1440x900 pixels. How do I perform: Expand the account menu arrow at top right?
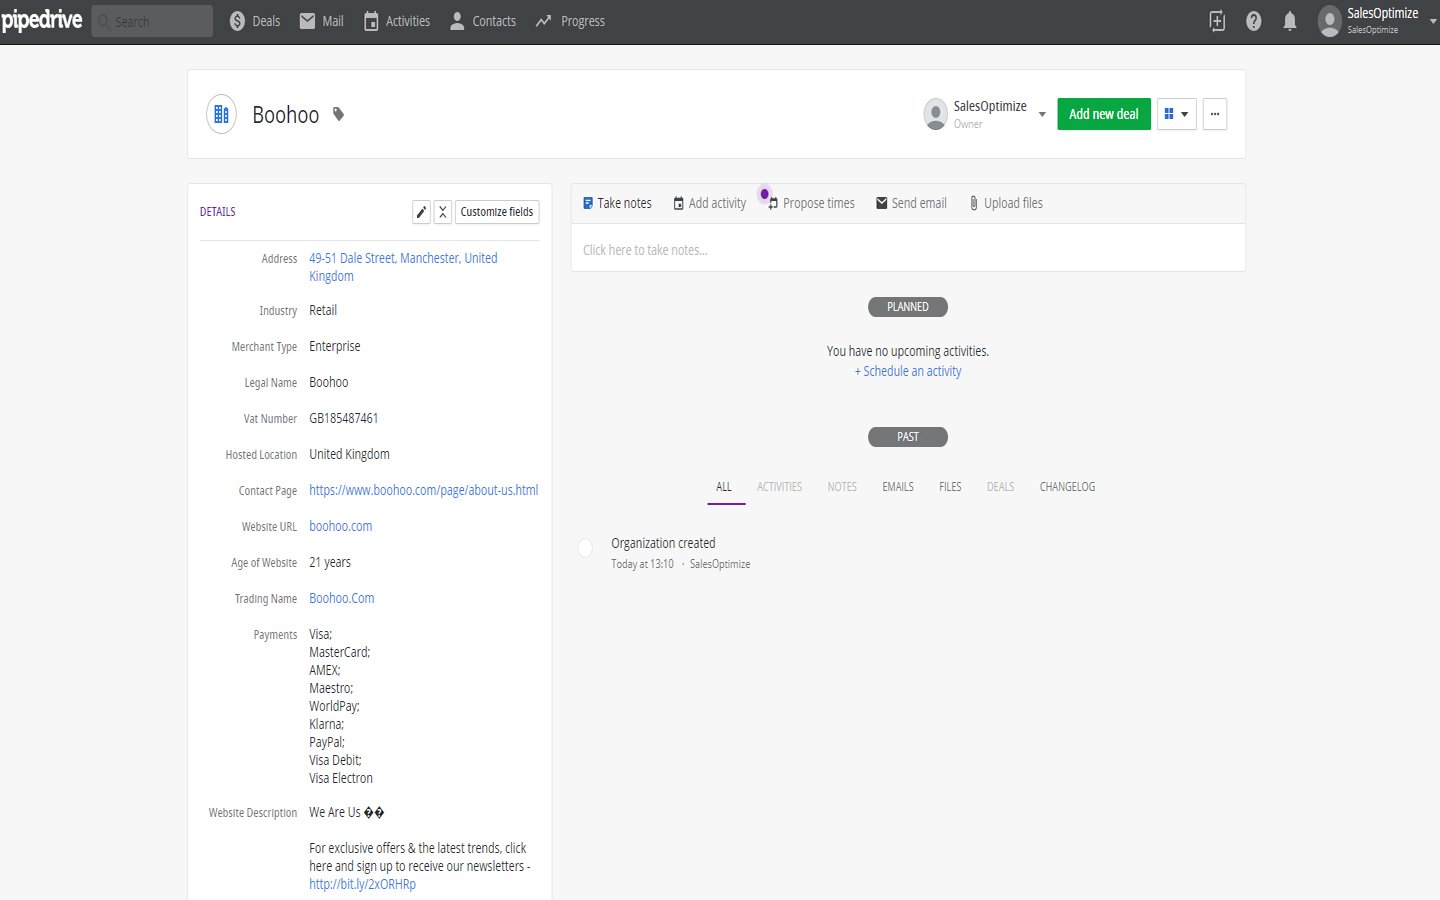point(1433,21)
